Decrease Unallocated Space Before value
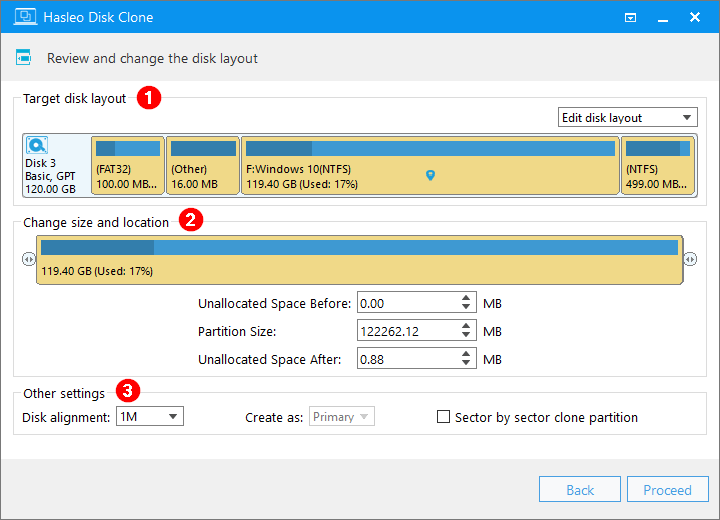720x520 pixels. point(466,307)
